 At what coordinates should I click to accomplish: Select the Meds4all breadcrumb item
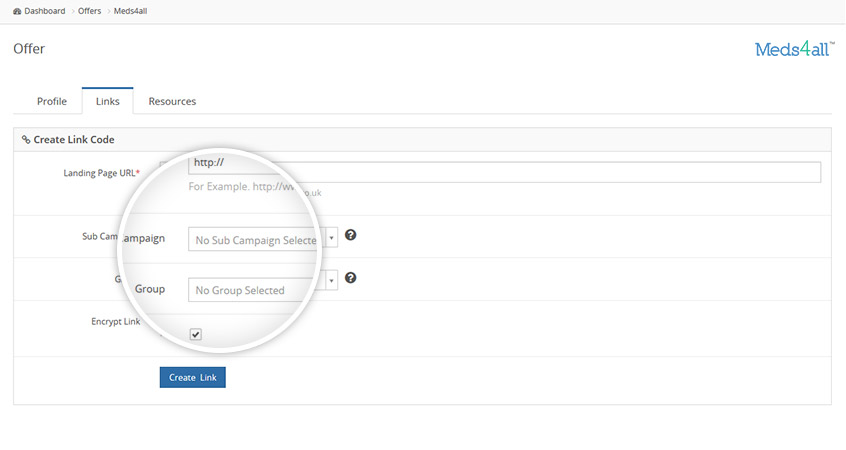(x=130, y=11)
